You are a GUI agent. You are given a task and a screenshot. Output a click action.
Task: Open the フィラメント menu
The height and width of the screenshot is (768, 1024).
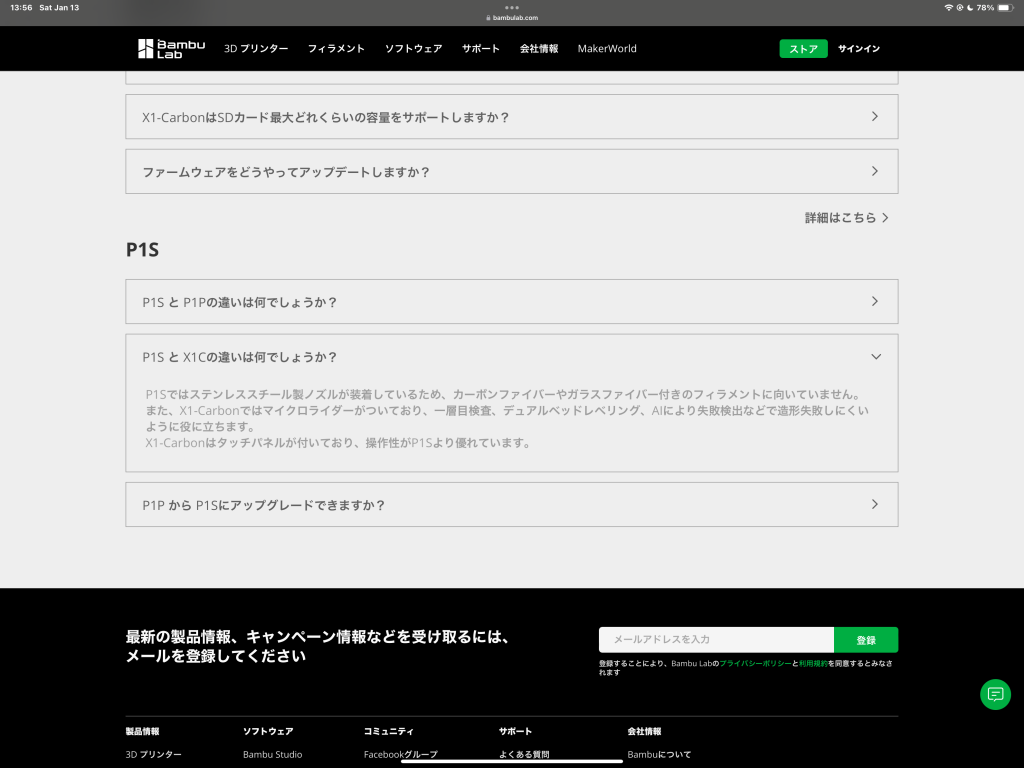click(336, 49)
